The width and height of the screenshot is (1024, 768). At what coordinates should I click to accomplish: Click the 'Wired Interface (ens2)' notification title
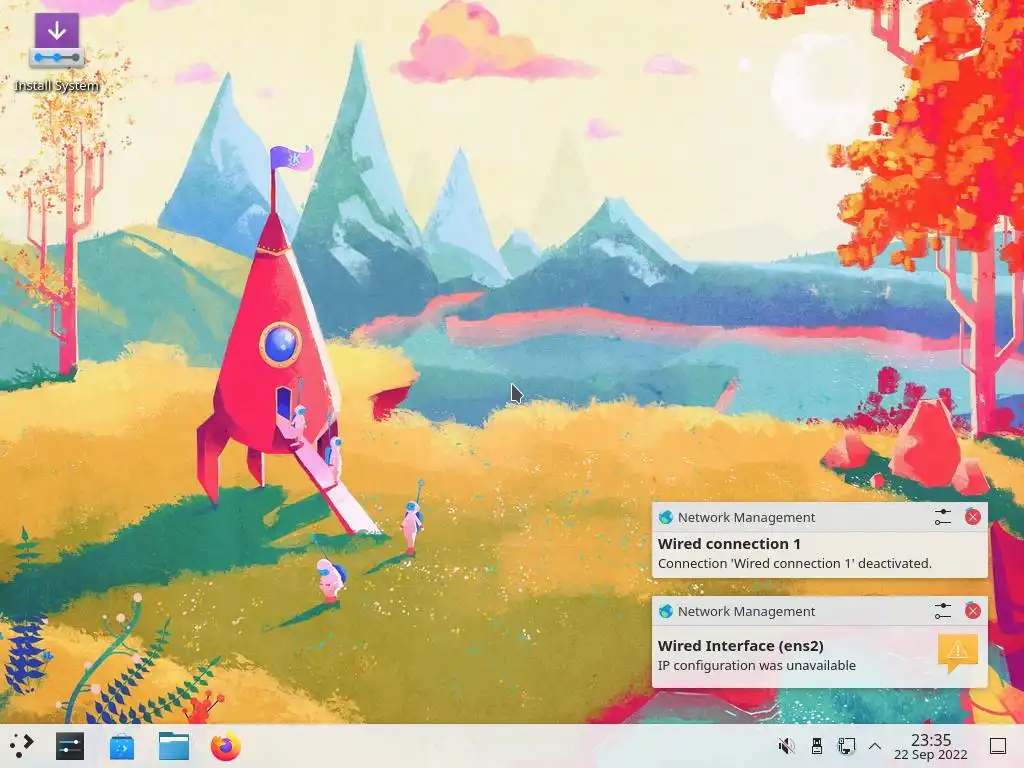[741, 646]
